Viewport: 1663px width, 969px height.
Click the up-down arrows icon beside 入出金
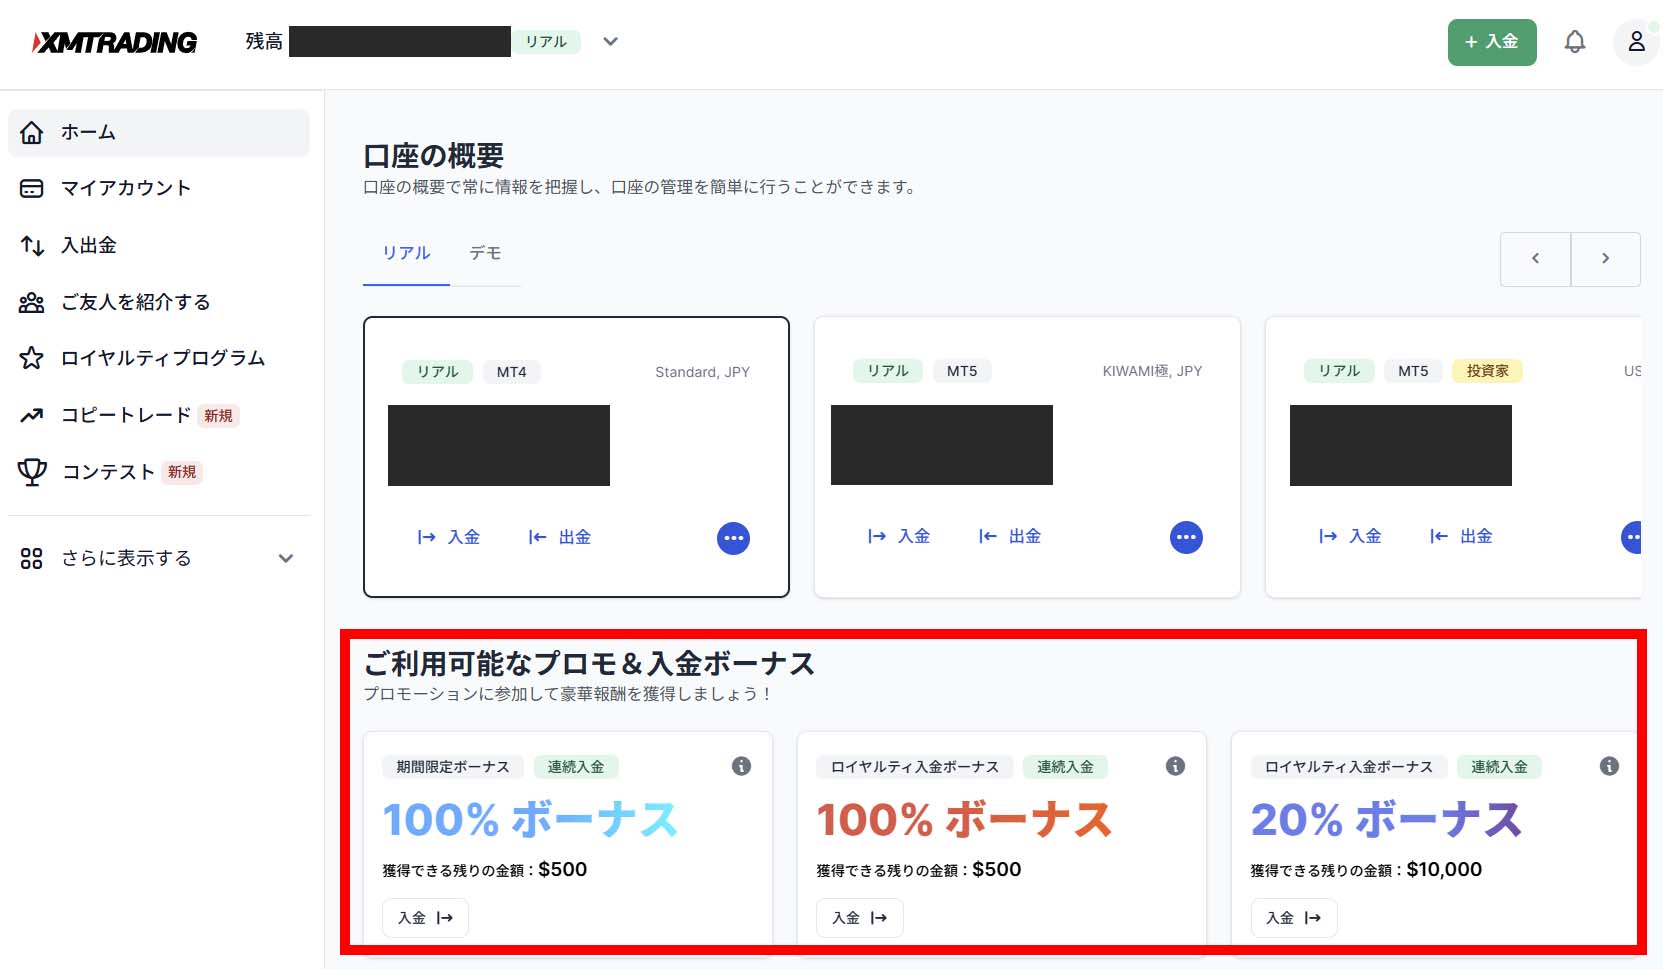coord(32,245)
